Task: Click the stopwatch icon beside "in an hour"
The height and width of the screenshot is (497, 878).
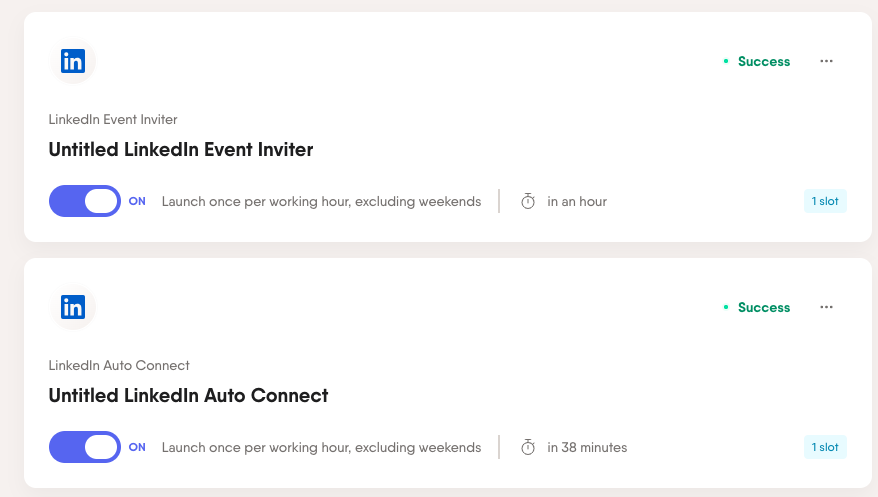Action: (x=528, y=202)
